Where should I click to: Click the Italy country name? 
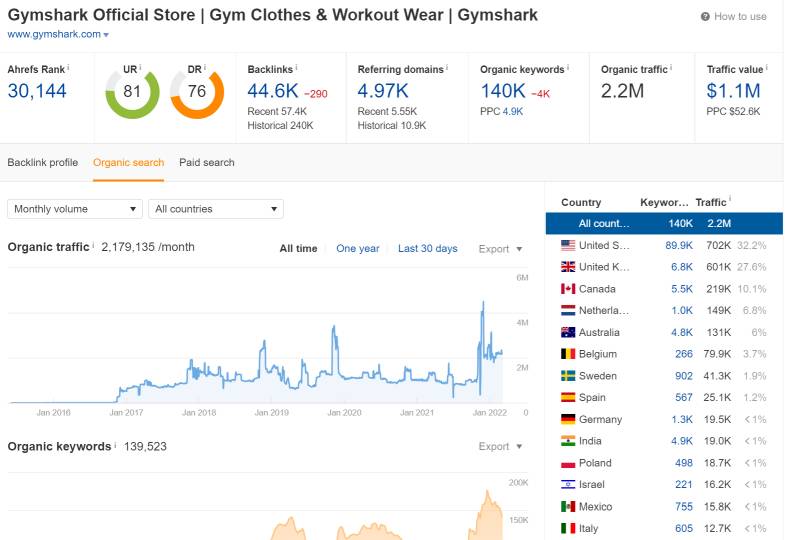tap(588, 528)
